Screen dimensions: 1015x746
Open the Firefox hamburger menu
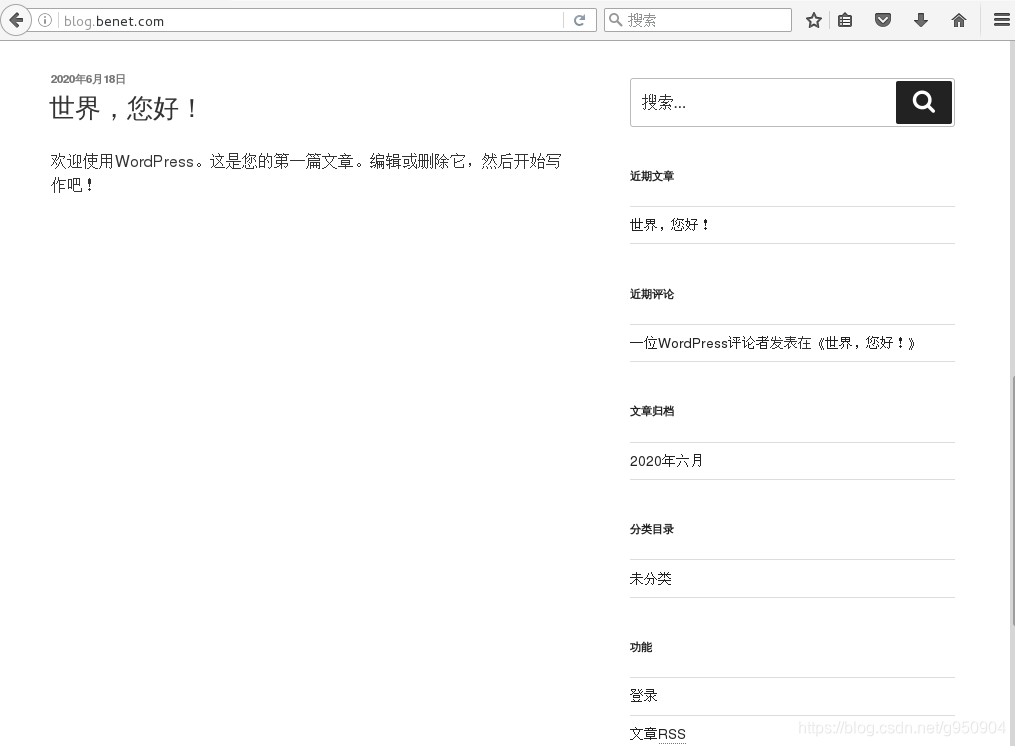[x=1001, y=19]
